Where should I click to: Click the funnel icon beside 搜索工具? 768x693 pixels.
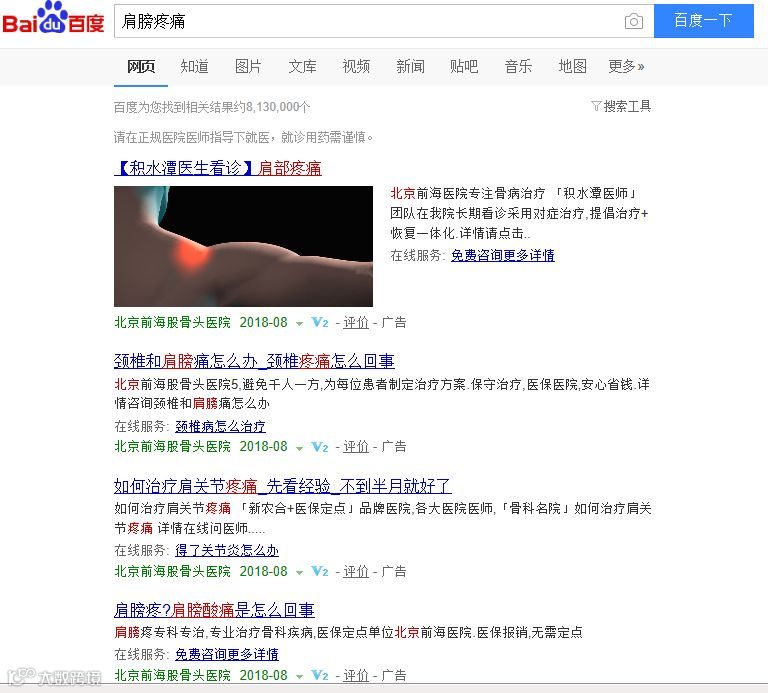click(x=596, y=106)
